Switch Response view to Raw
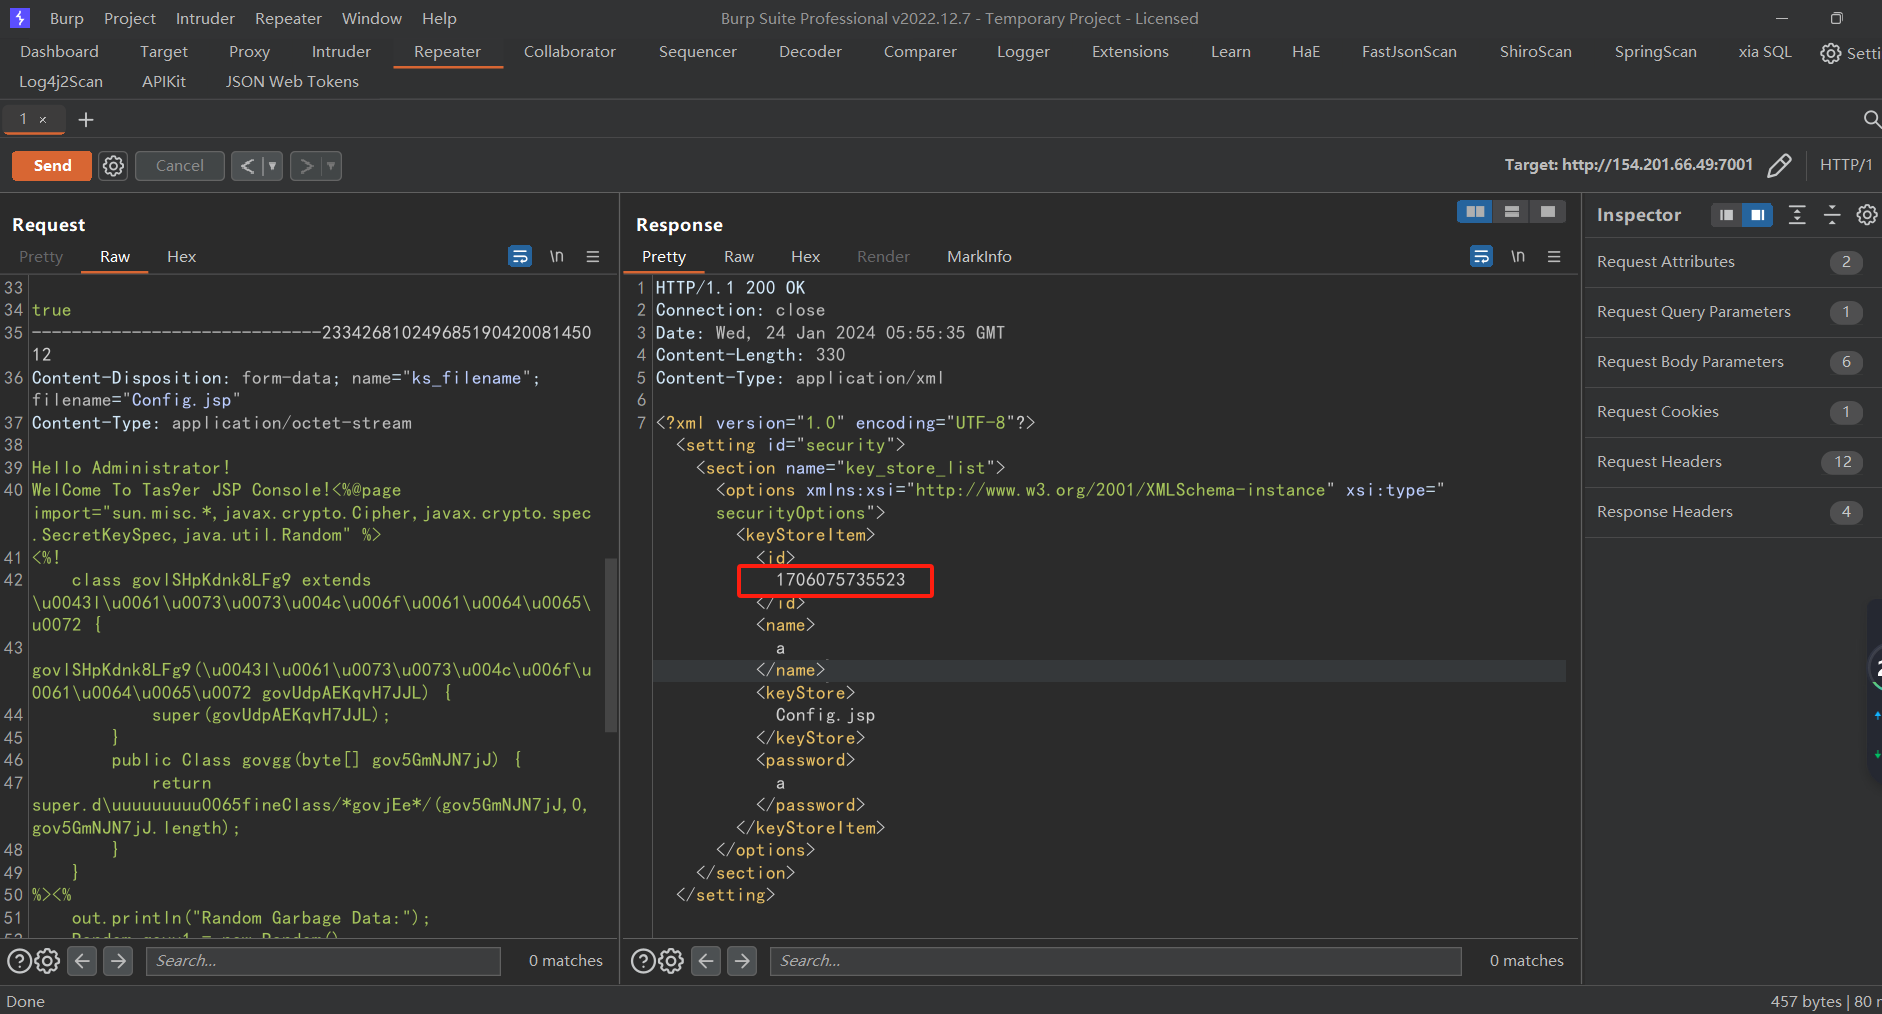 click(739, 257)
